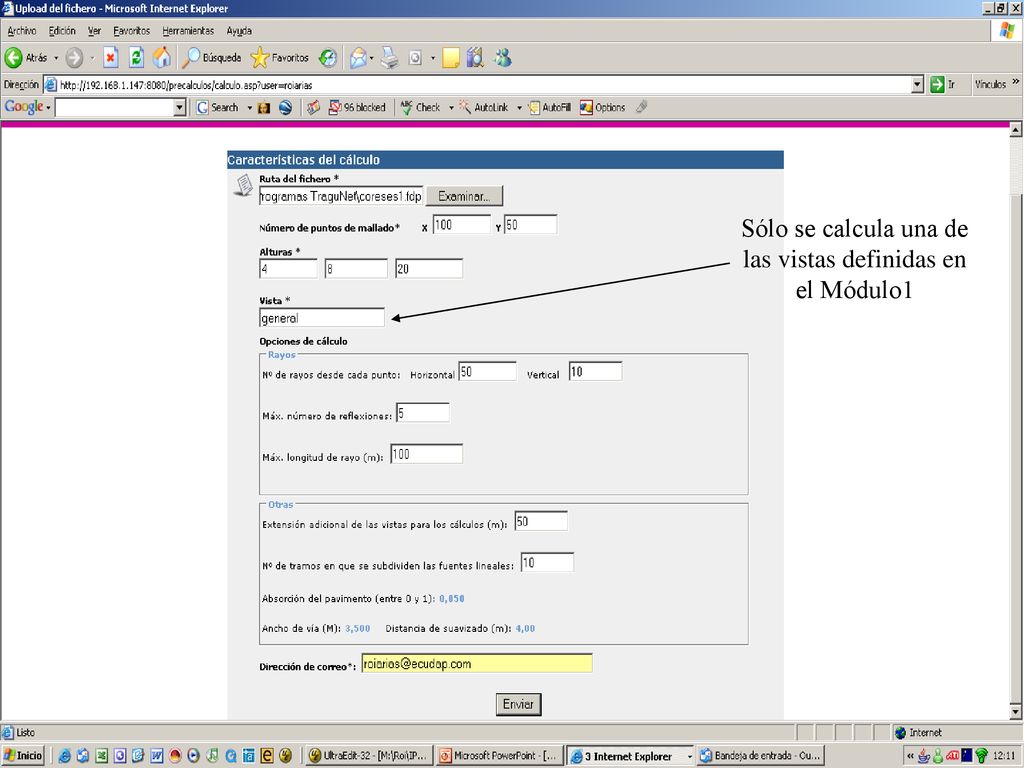Click the Horizontal rays field

(487, 372)
